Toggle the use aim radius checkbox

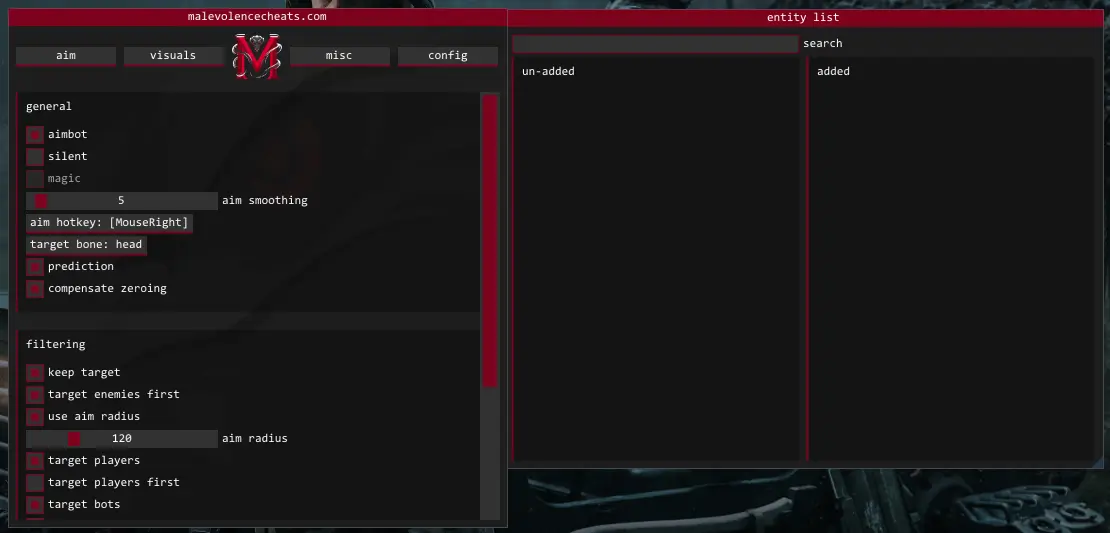35,416
